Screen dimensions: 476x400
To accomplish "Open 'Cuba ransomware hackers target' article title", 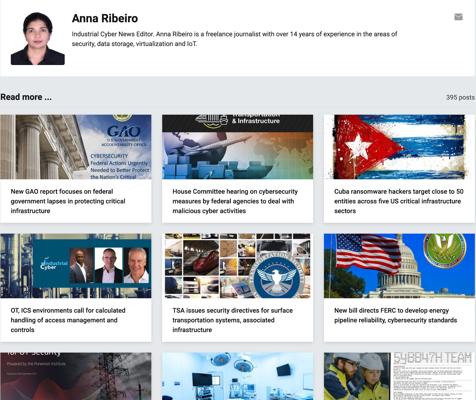I will [x=399, y=201].
